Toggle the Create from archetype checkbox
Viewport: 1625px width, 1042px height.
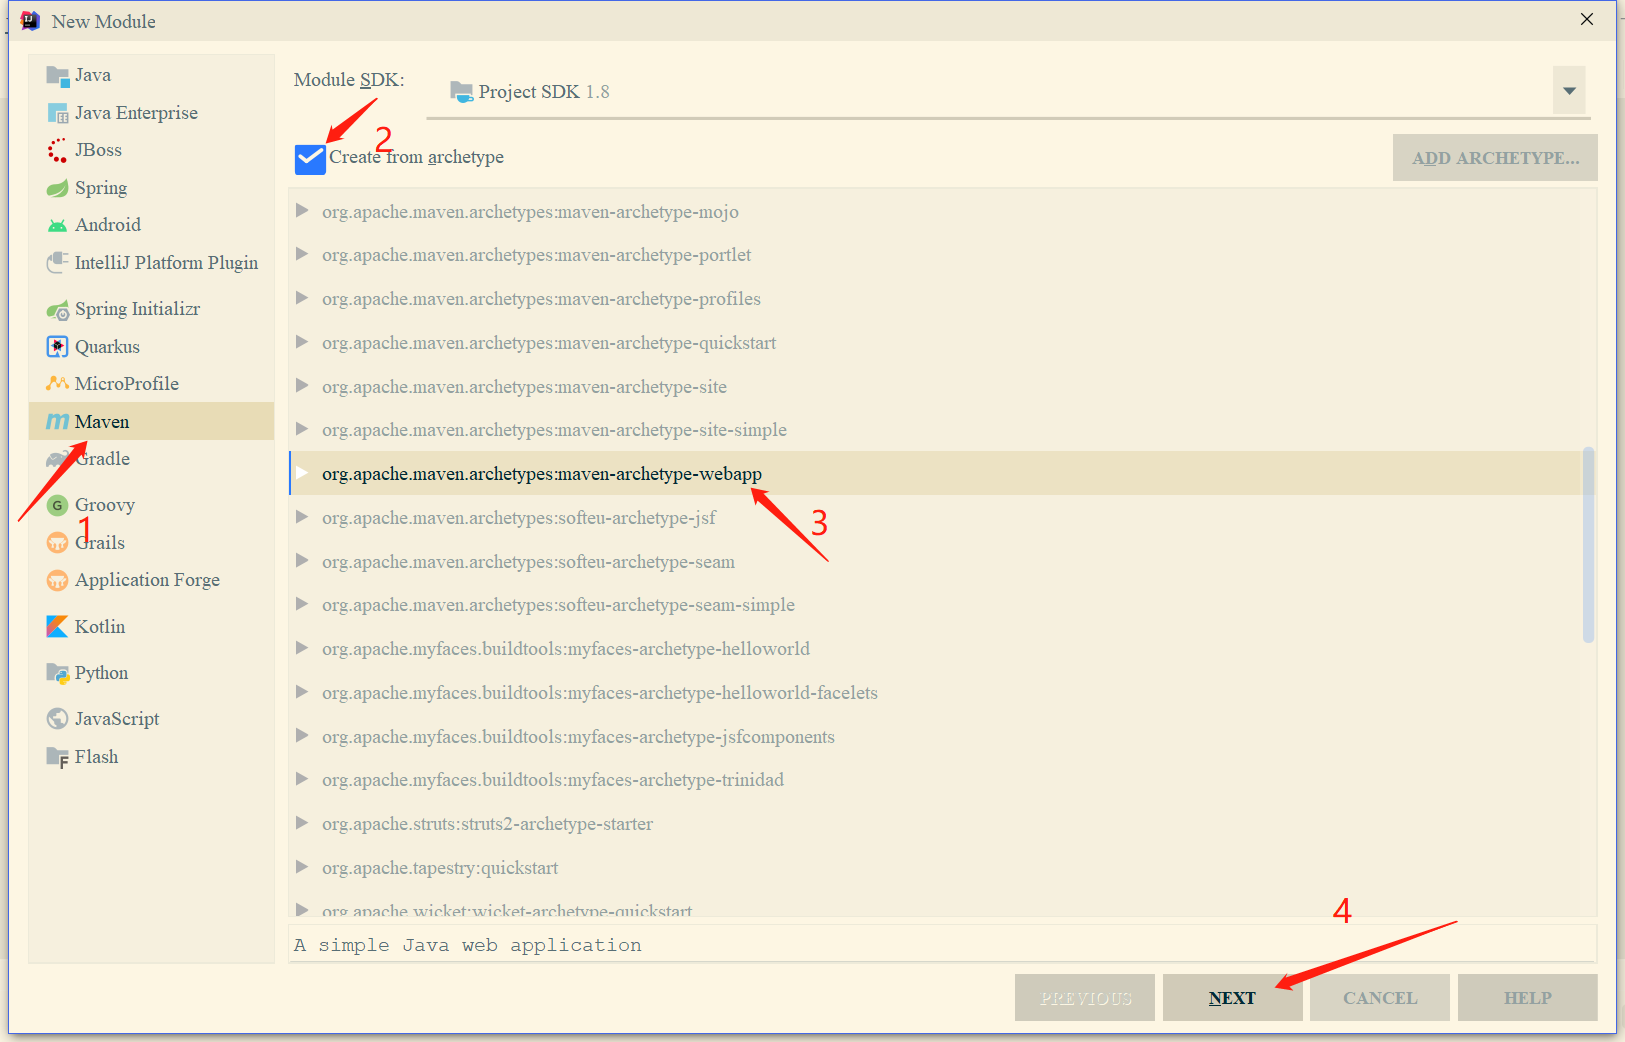310,158
